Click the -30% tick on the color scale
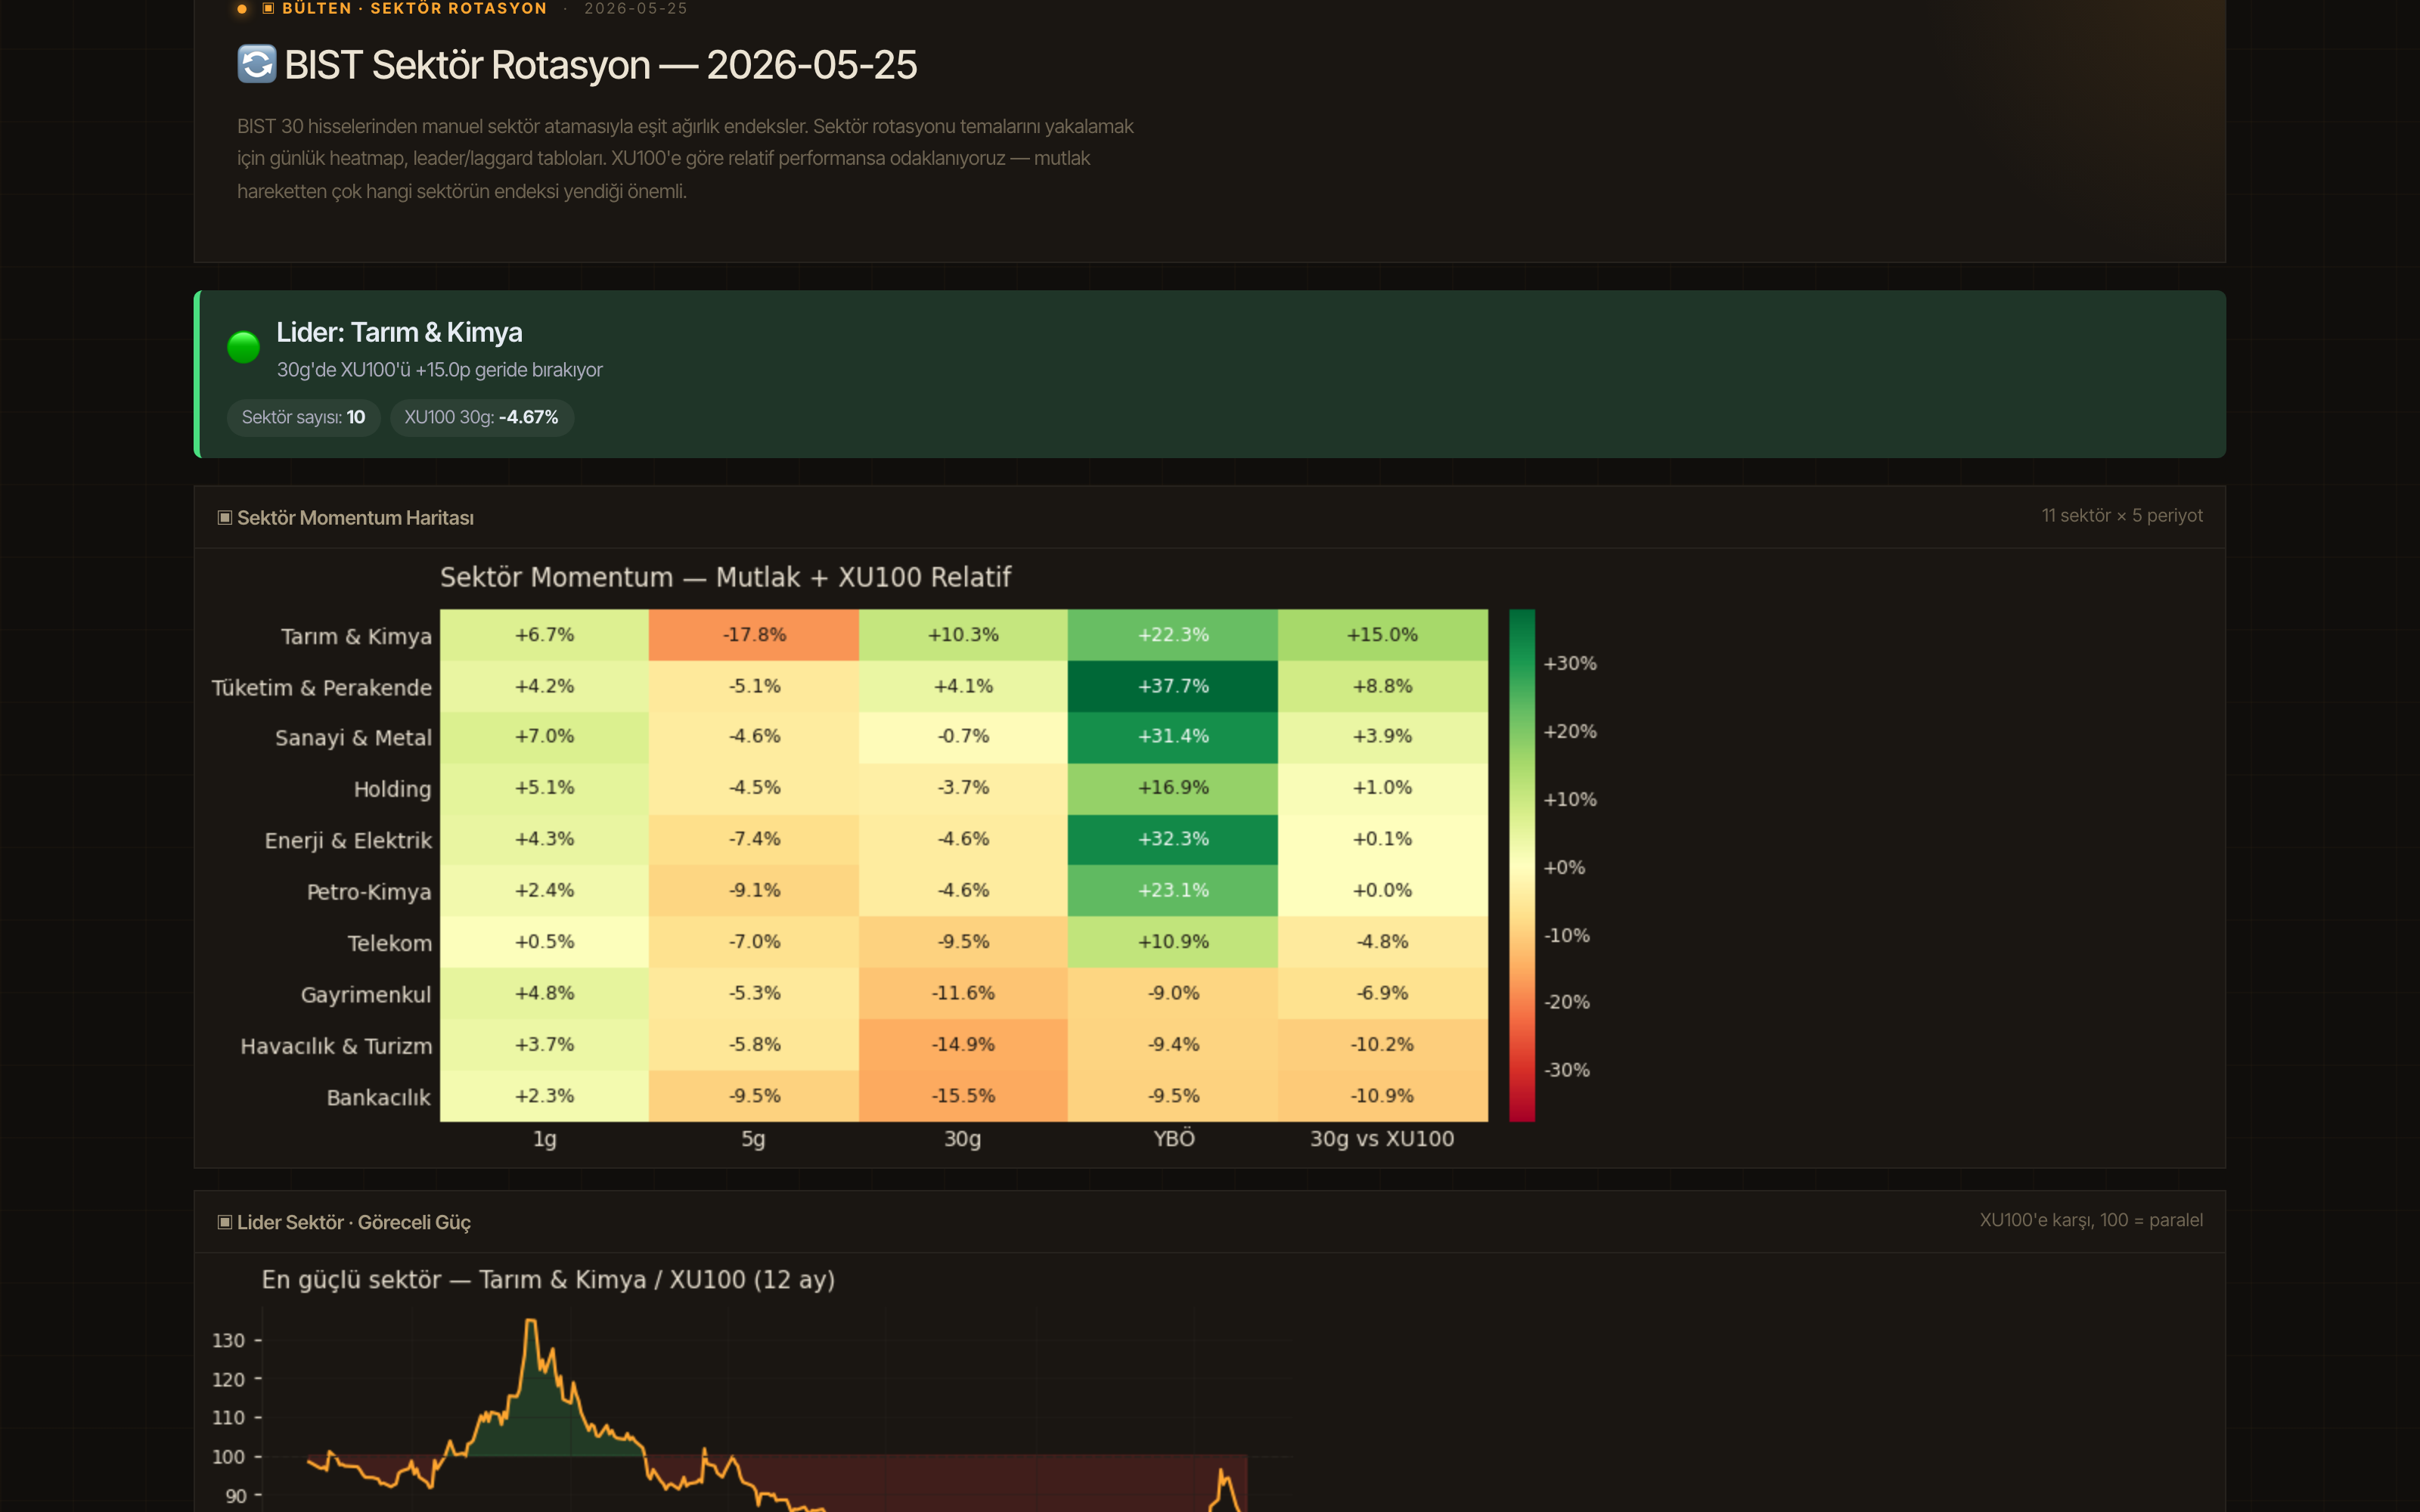The width and height of the screenshot is (2420, 1512). [1567, 1070]
